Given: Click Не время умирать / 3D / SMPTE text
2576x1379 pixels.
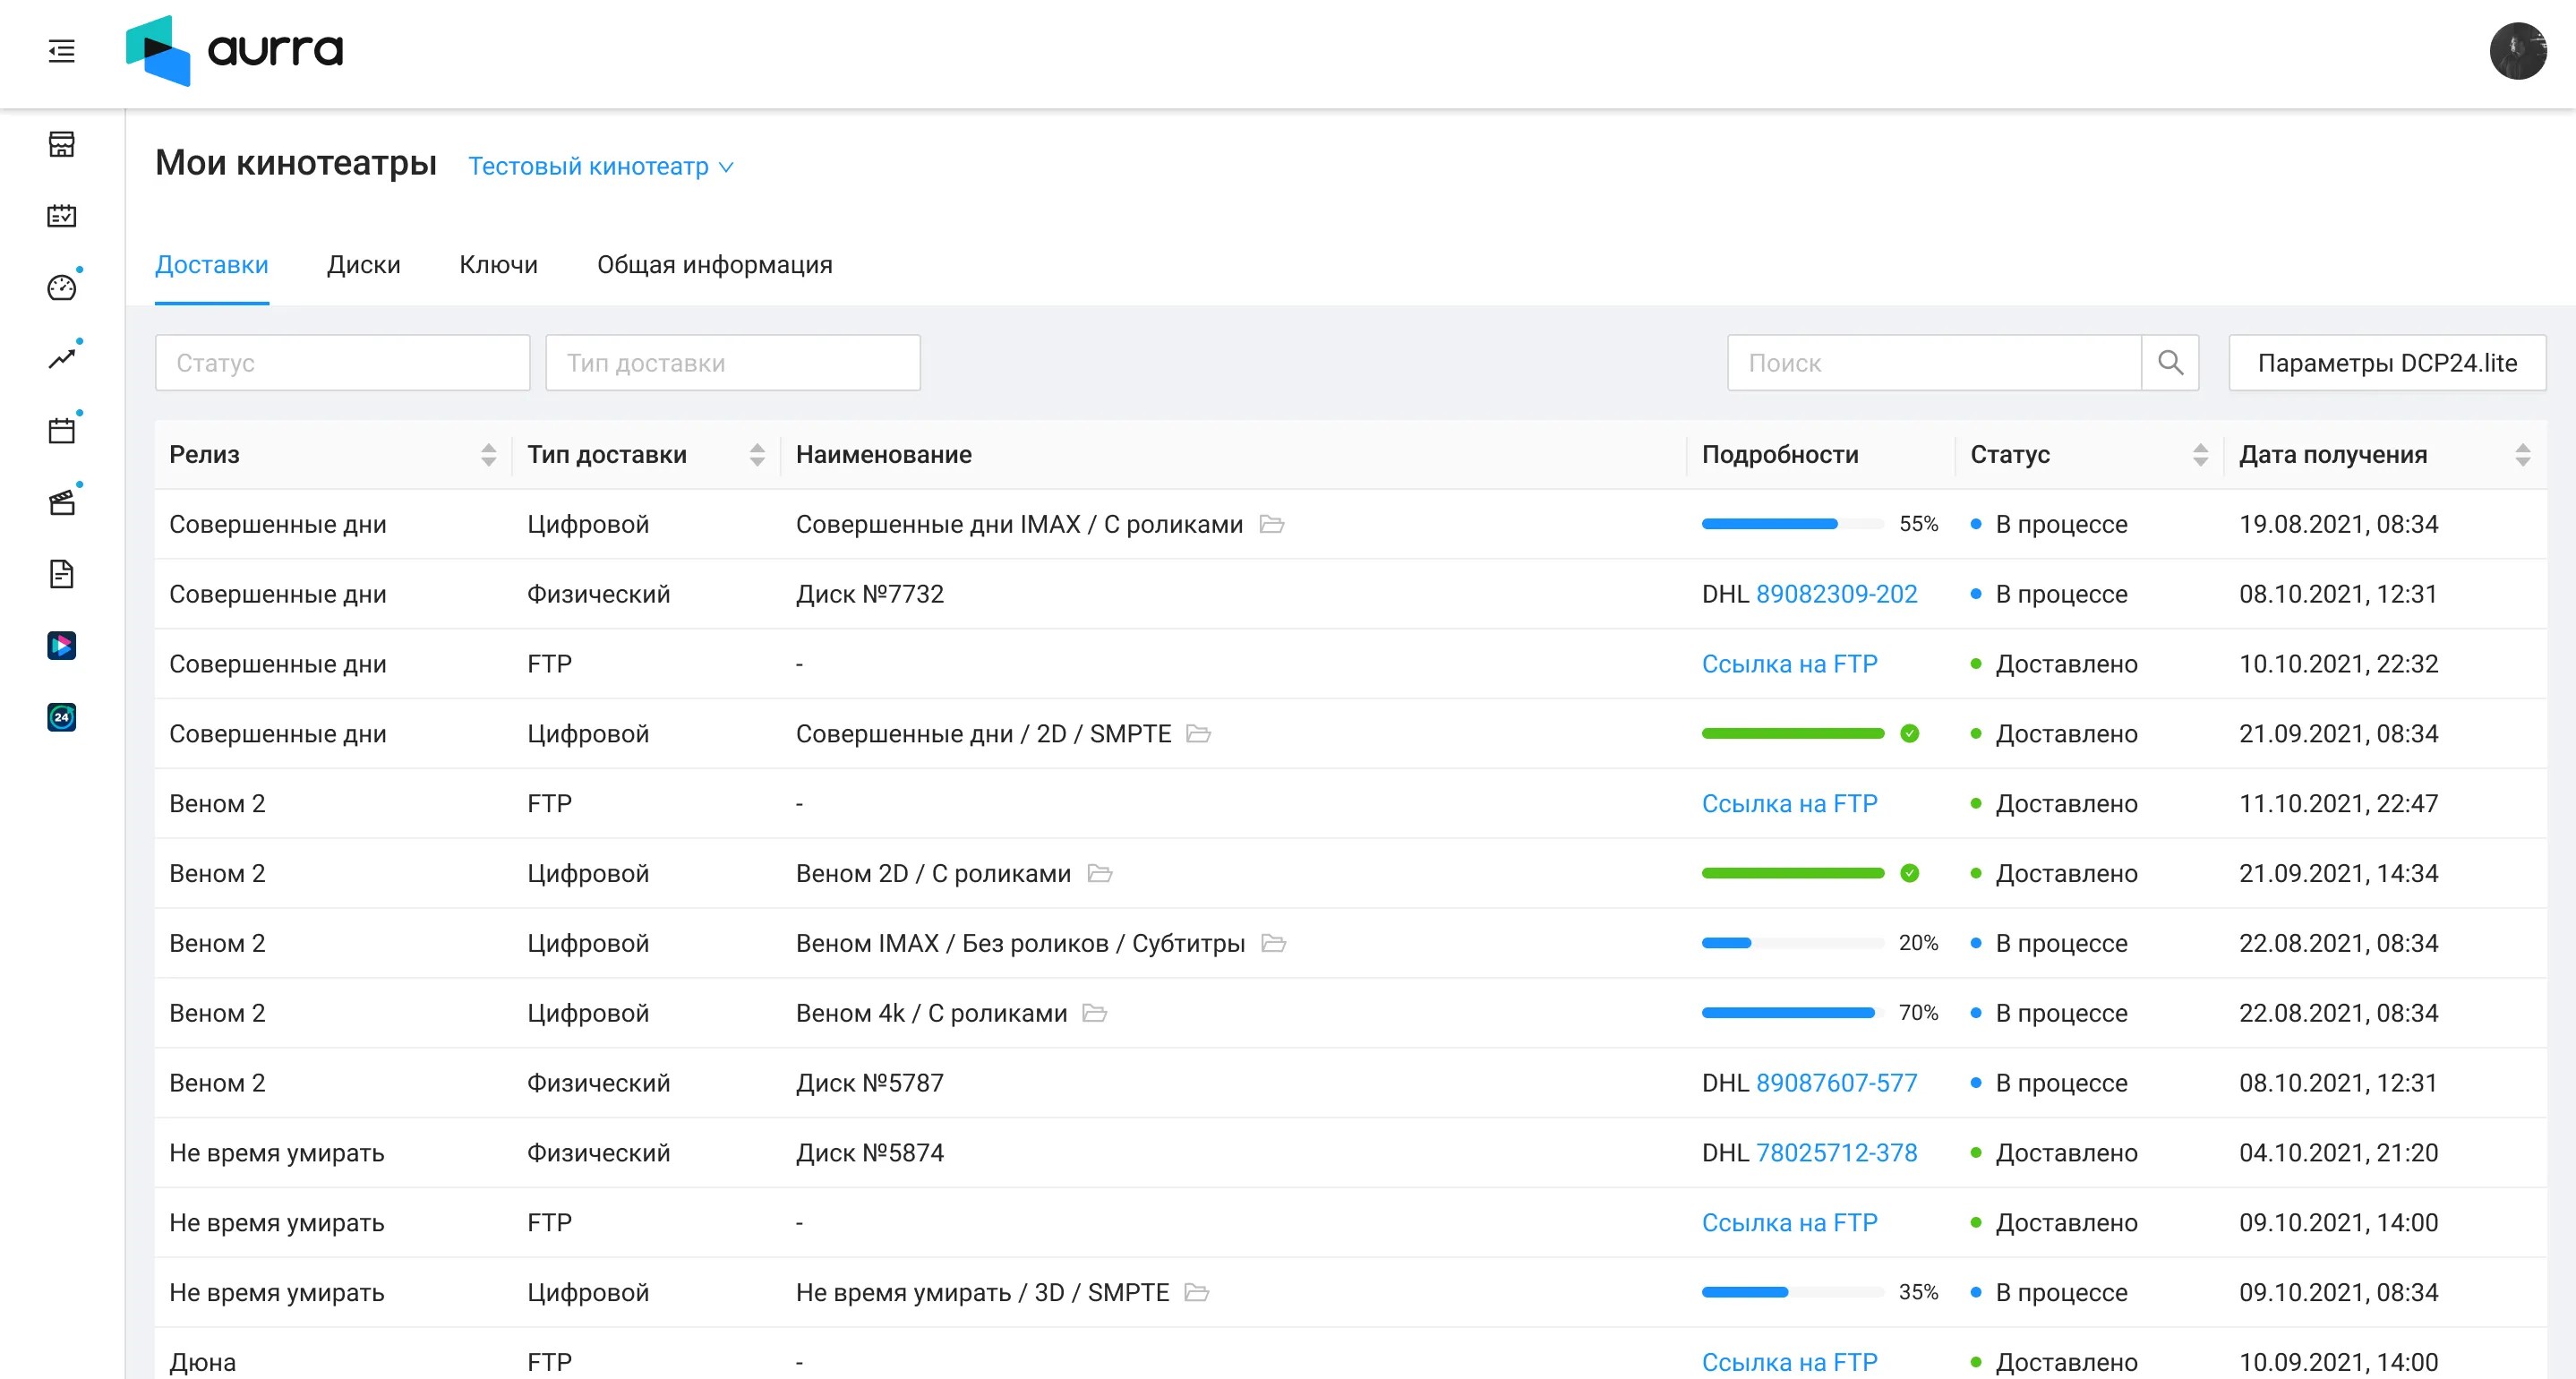Looking at the screenshot, I should click(x=983, y=1293).
